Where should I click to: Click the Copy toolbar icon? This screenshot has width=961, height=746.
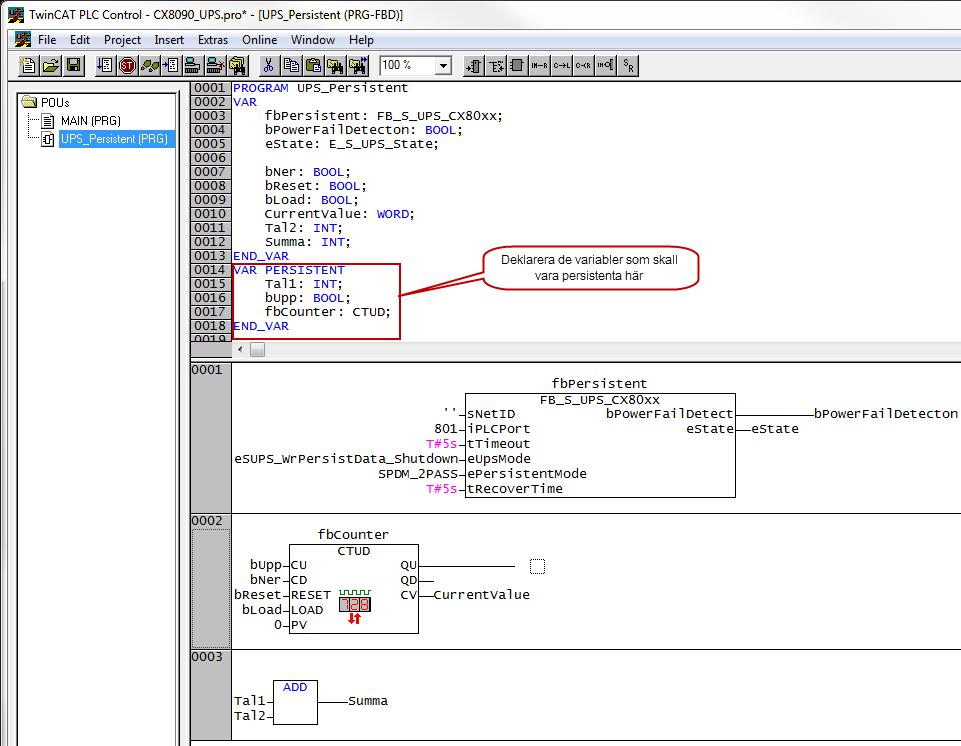(x=291, y=65)
